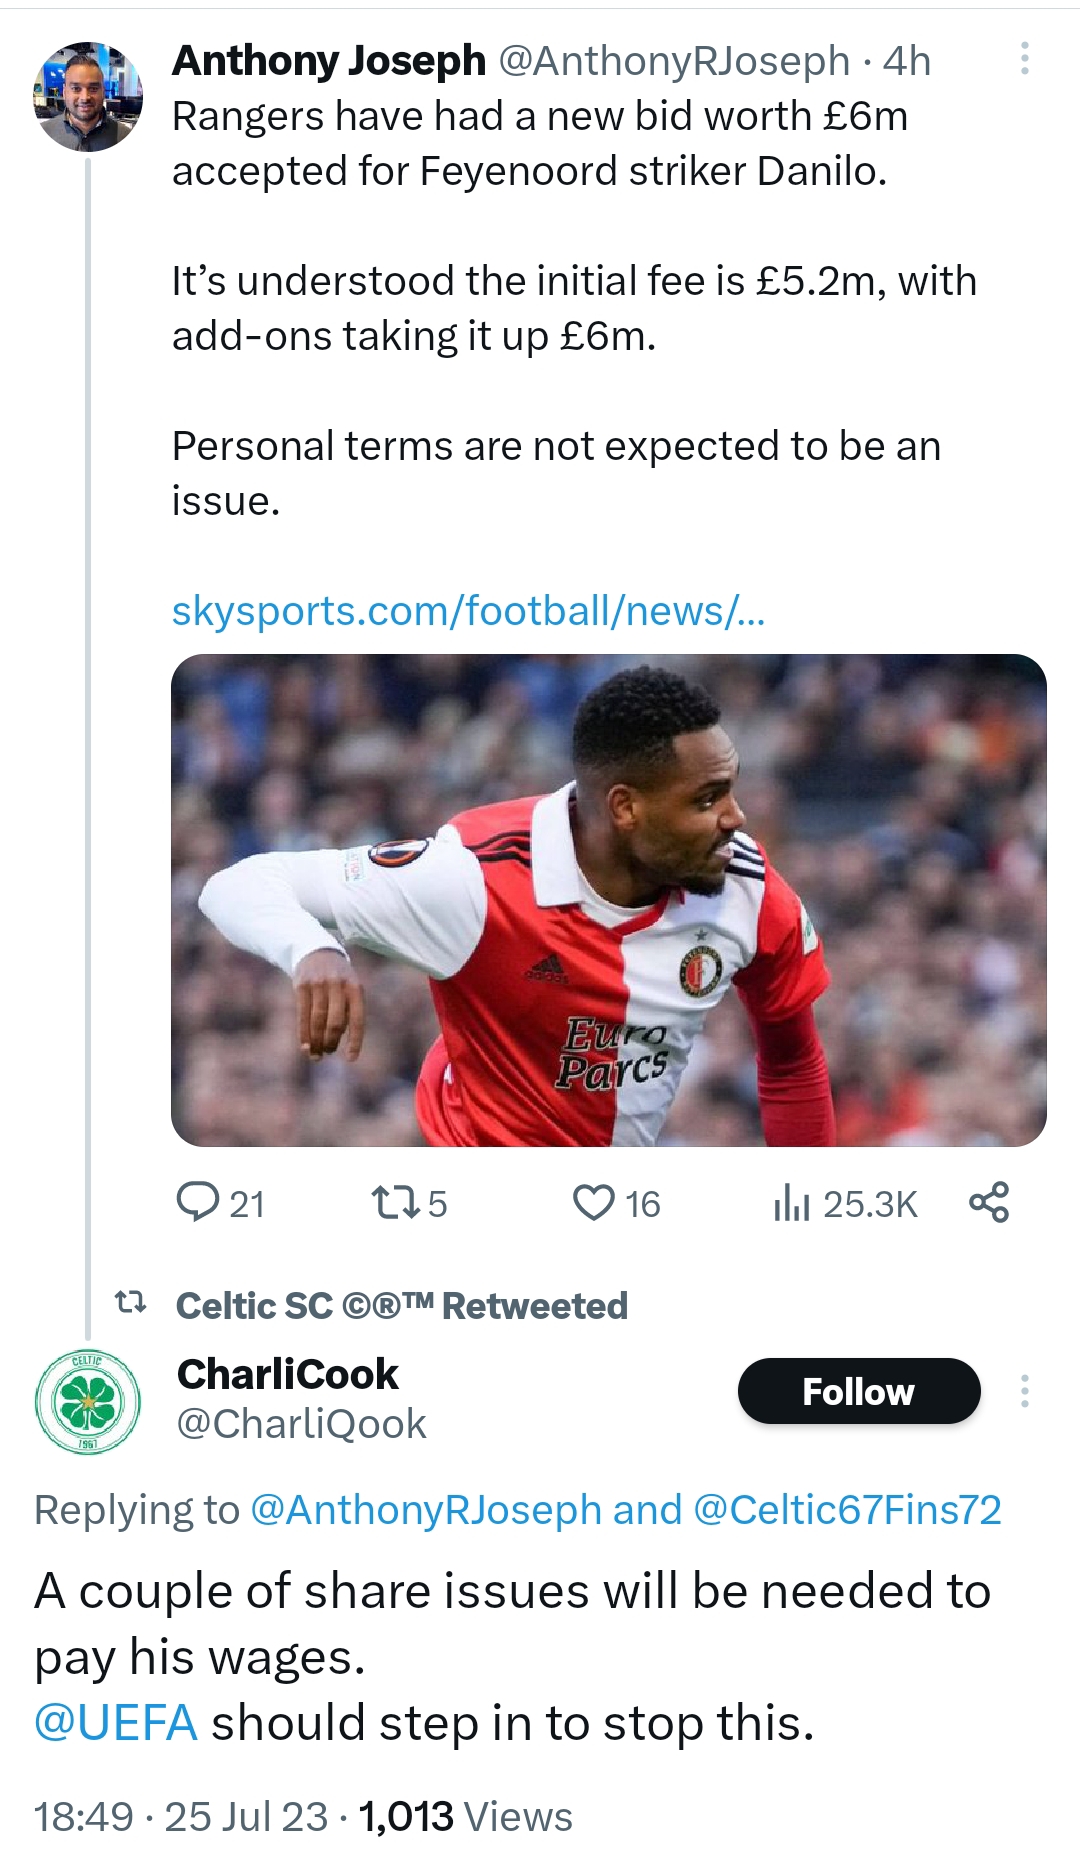This screenshot has height=1874, width=1080.
Task: Tap the reply icon under Anthony Joseph's tweet
Action: pos(198,1202)
